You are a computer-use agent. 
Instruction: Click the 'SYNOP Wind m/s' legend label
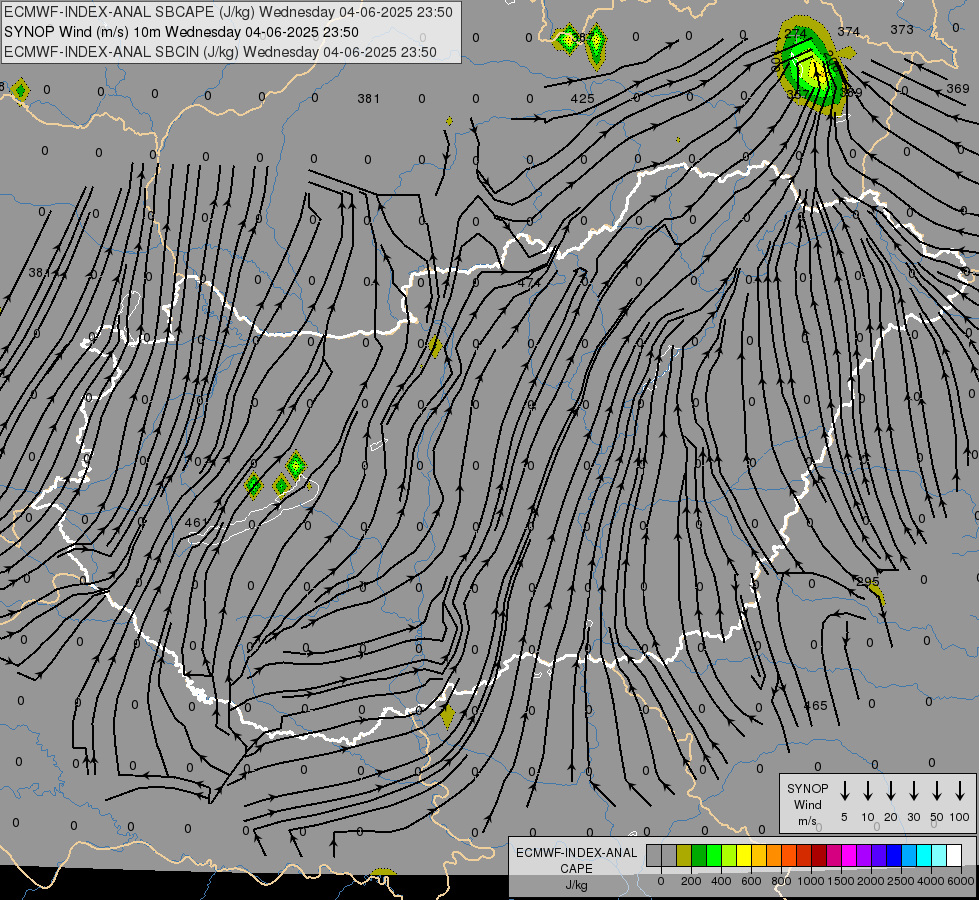pyautogui.click(x=807, y=805)
